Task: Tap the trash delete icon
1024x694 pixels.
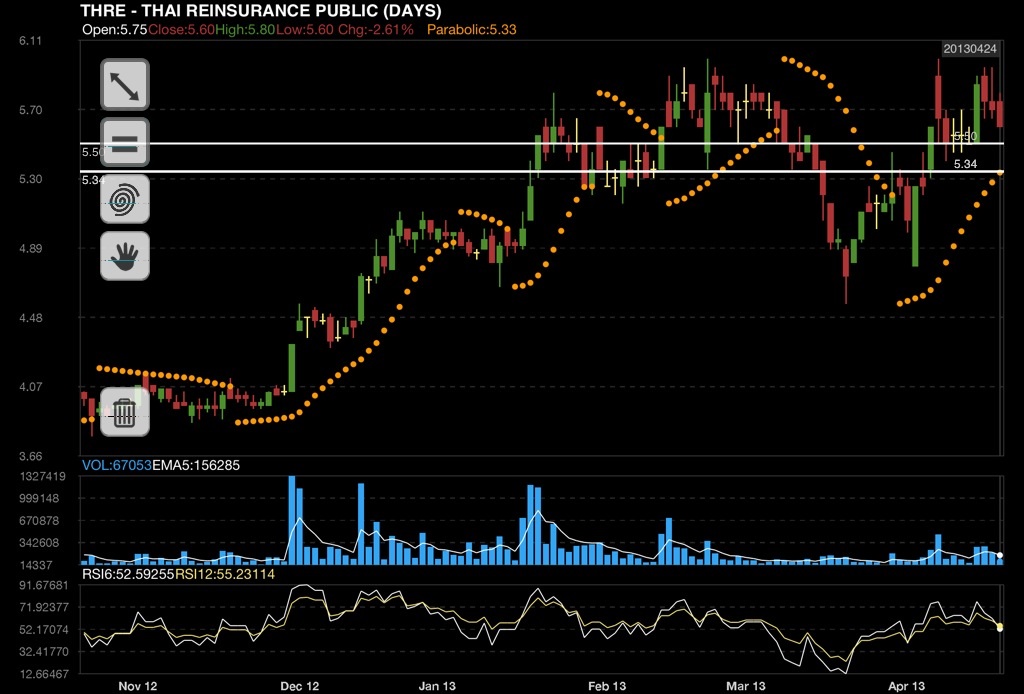Action: [x=125, y=412]
